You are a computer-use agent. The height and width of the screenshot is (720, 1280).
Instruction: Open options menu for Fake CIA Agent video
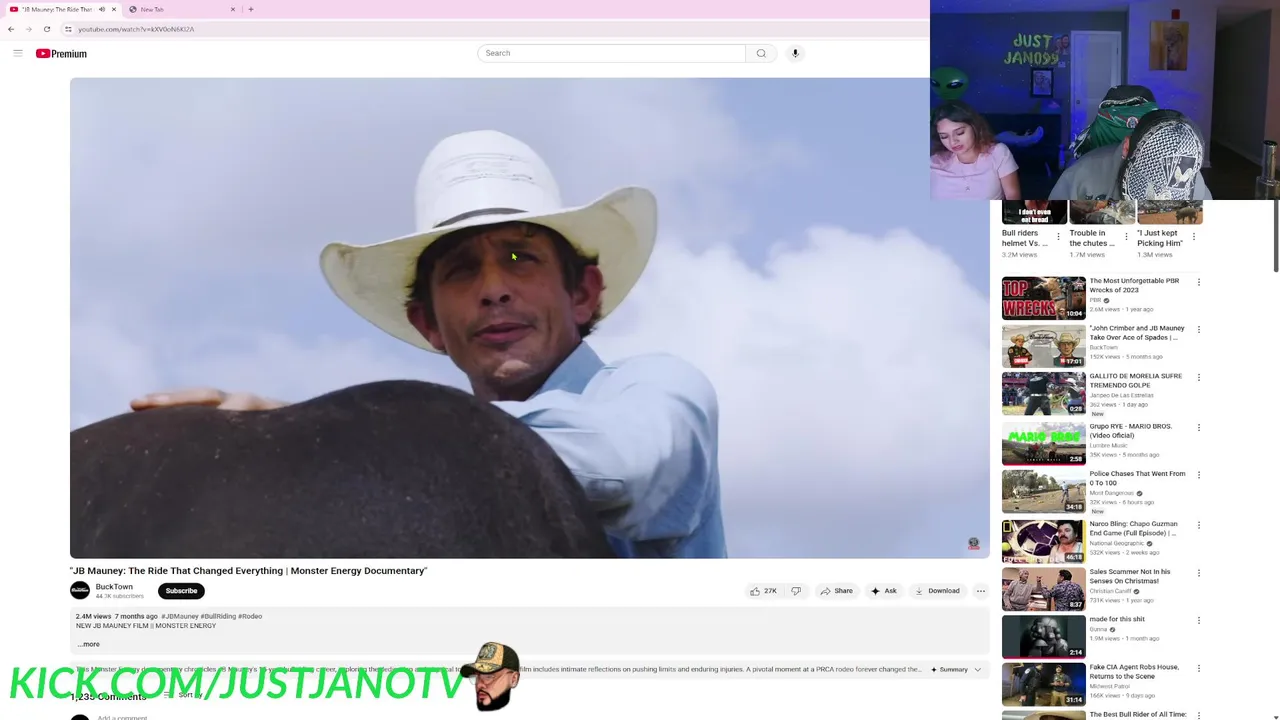coord(1198,668)
